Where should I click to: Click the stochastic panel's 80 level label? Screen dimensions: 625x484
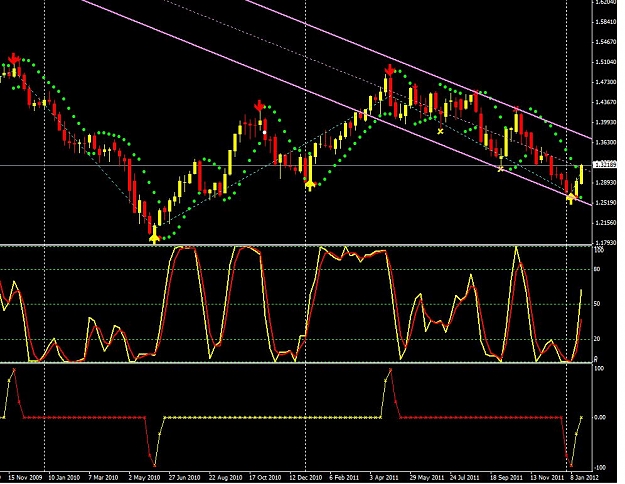tap(597, 270)
